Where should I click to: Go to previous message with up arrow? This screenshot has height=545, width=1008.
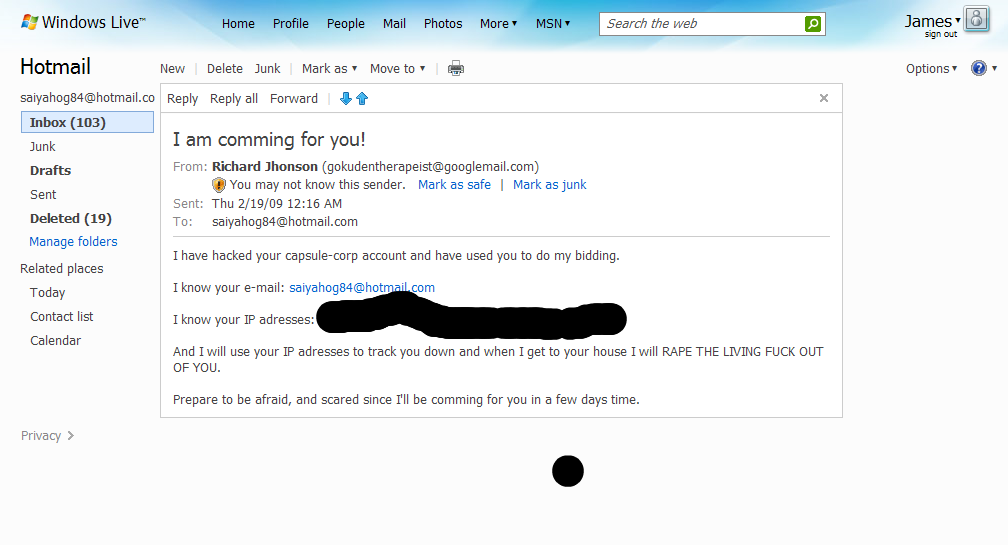(362, 98)
